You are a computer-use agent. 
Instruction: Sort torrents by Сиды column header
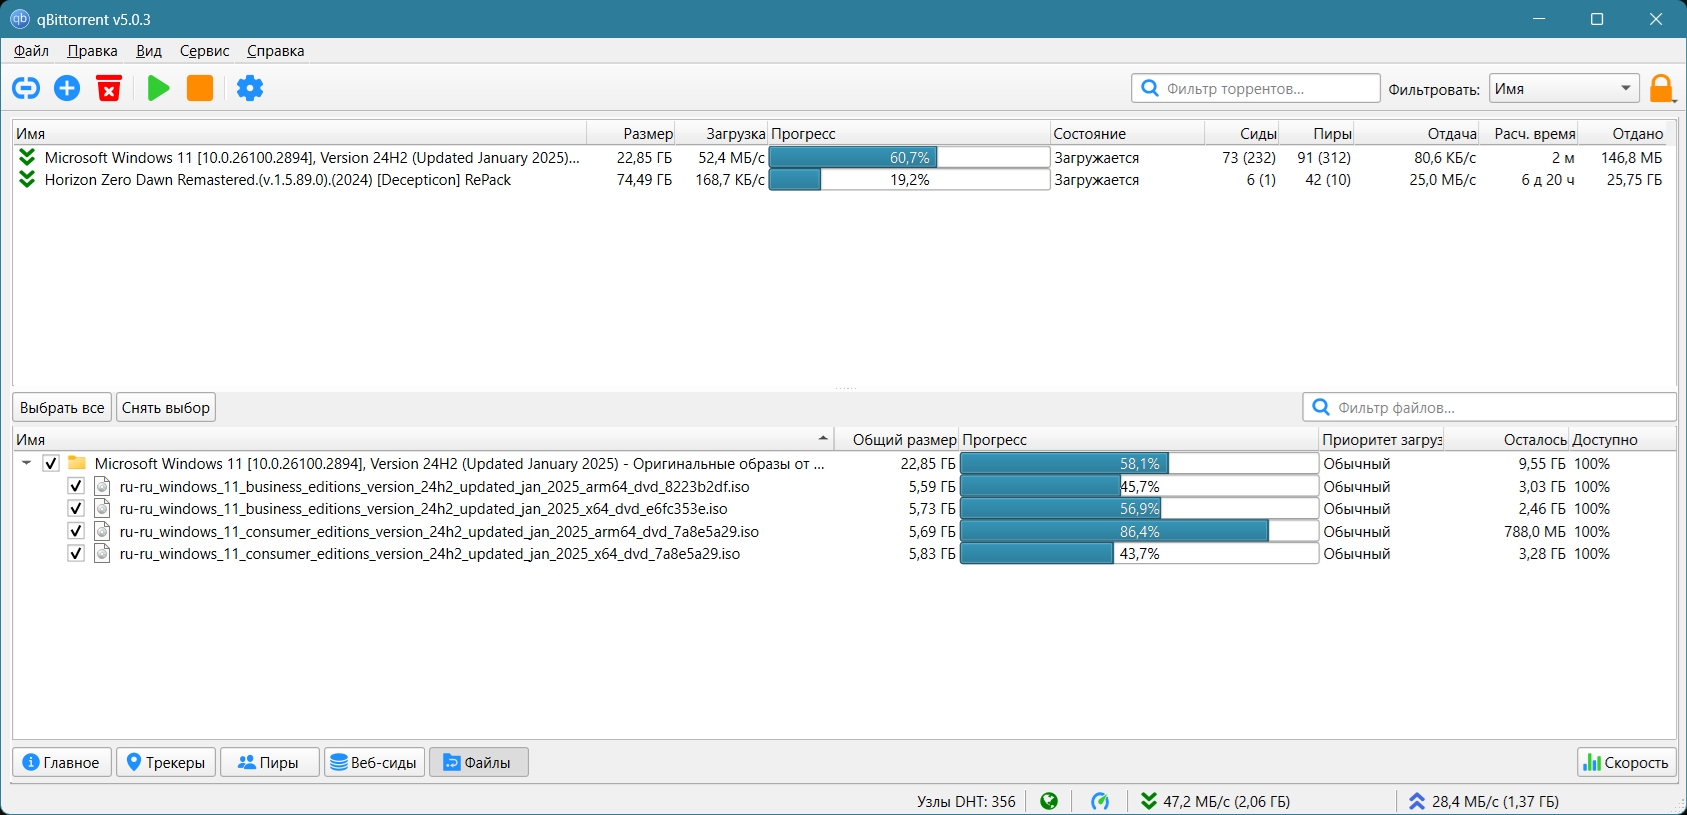click(x=1243, y=134)
